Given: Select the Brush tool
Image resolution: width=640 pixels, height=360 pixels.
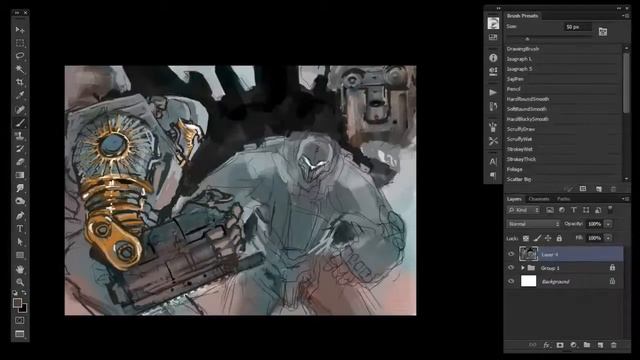Looking at the screenshot, I should point(20,122).
